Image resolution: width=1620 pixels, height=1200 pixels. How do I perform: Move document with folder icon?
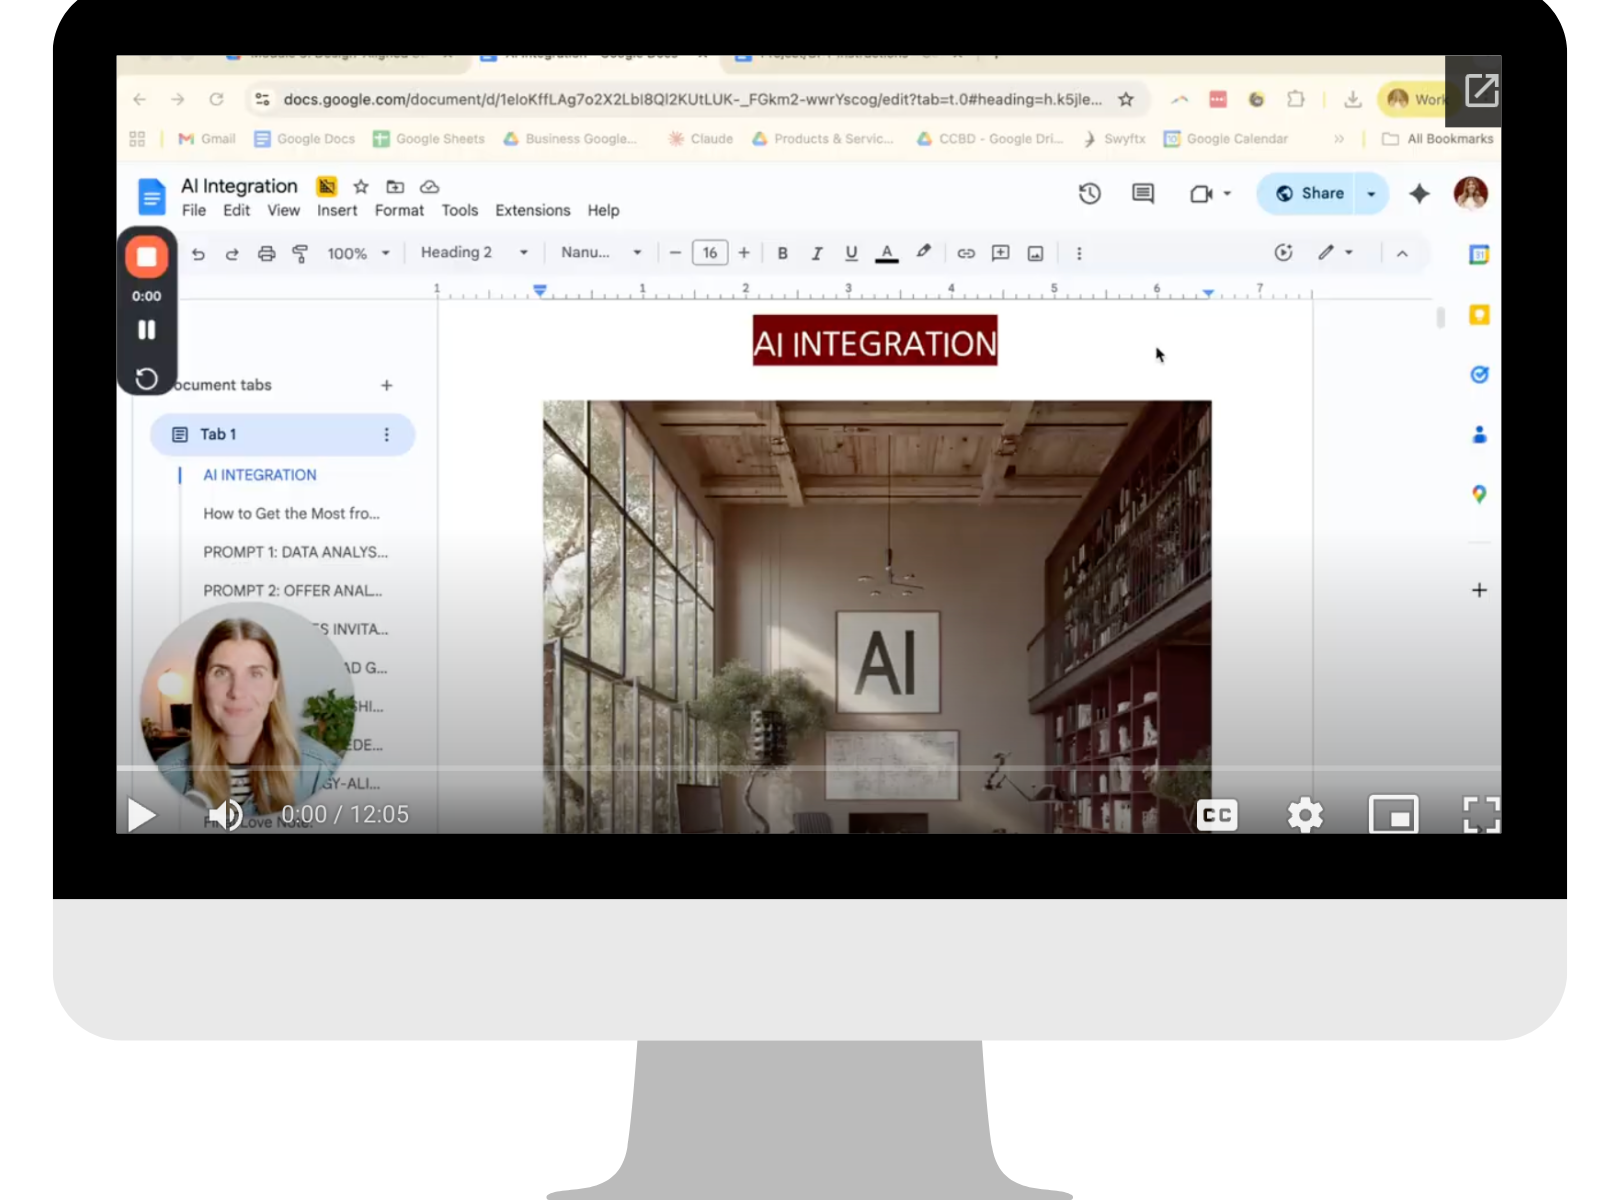click(x=395, y=187)
